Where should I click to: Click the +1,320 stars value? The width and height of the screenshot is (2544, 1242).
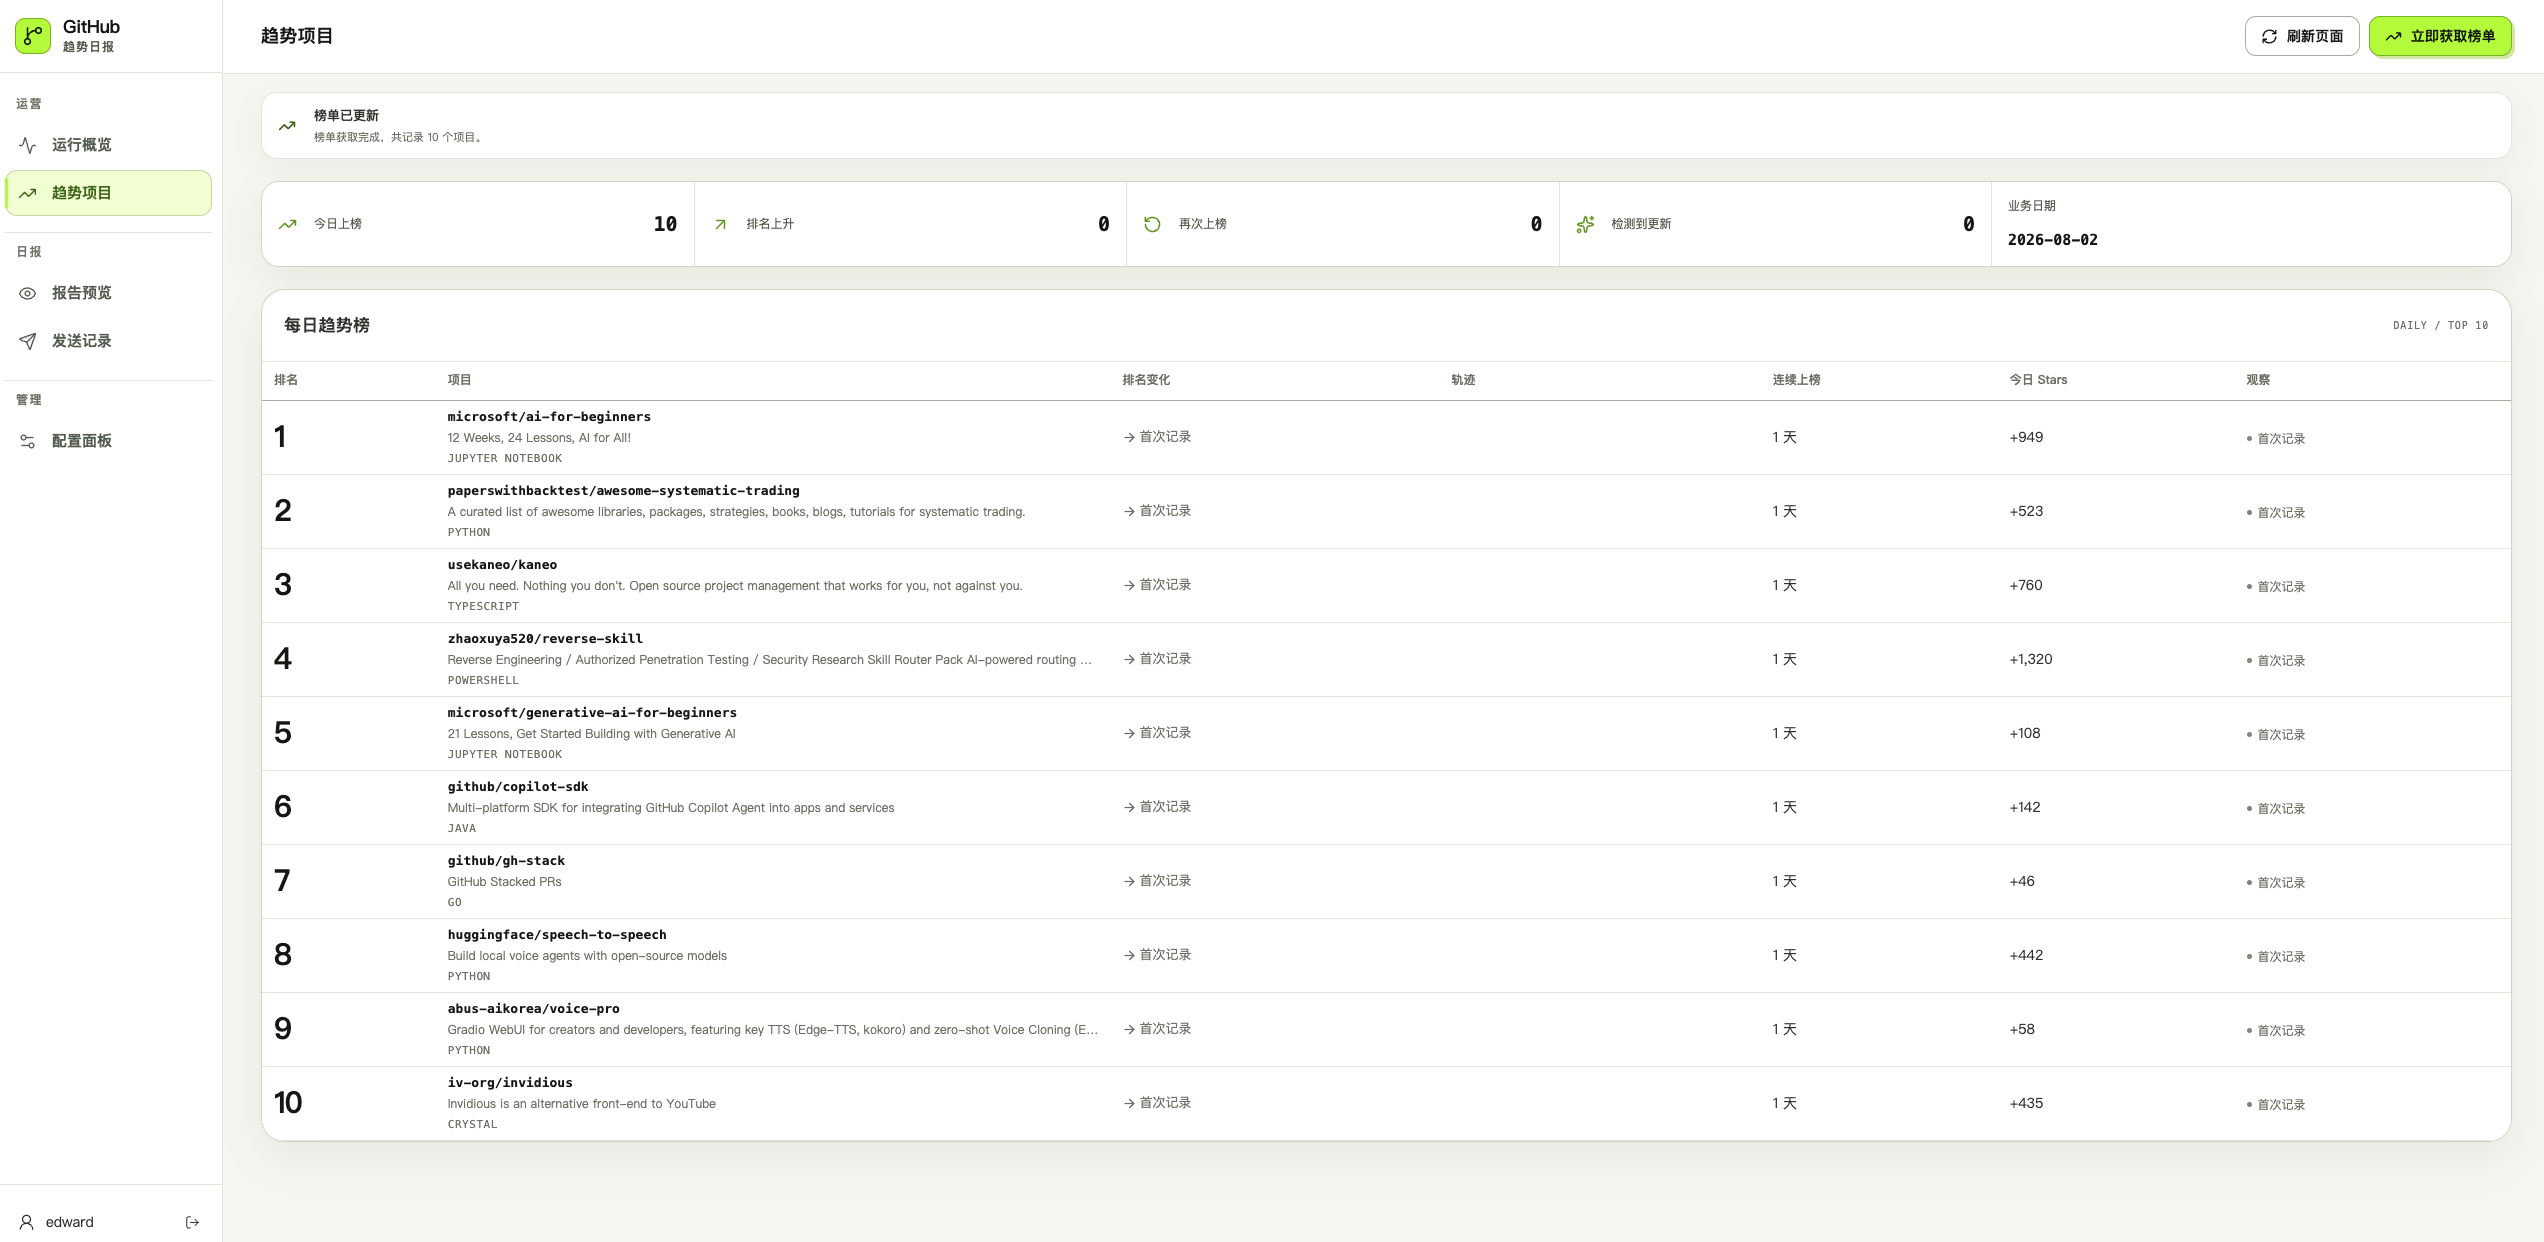[2031, 659]
